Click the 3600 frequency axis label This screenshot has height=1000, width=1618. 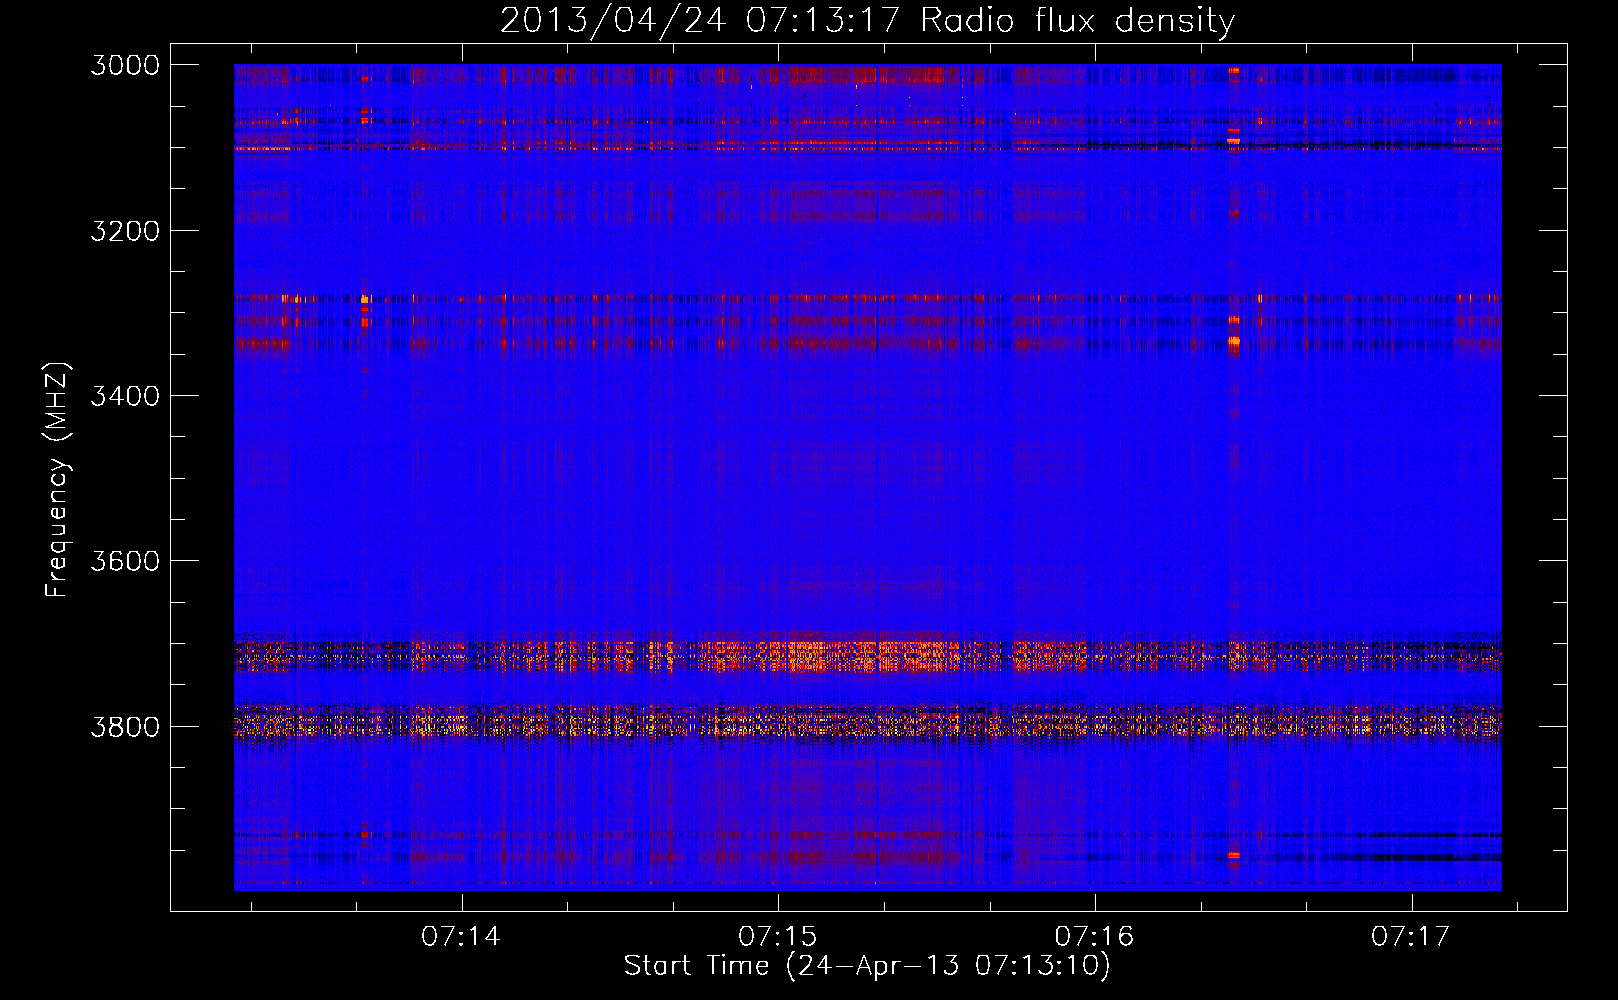pos(125,561)
